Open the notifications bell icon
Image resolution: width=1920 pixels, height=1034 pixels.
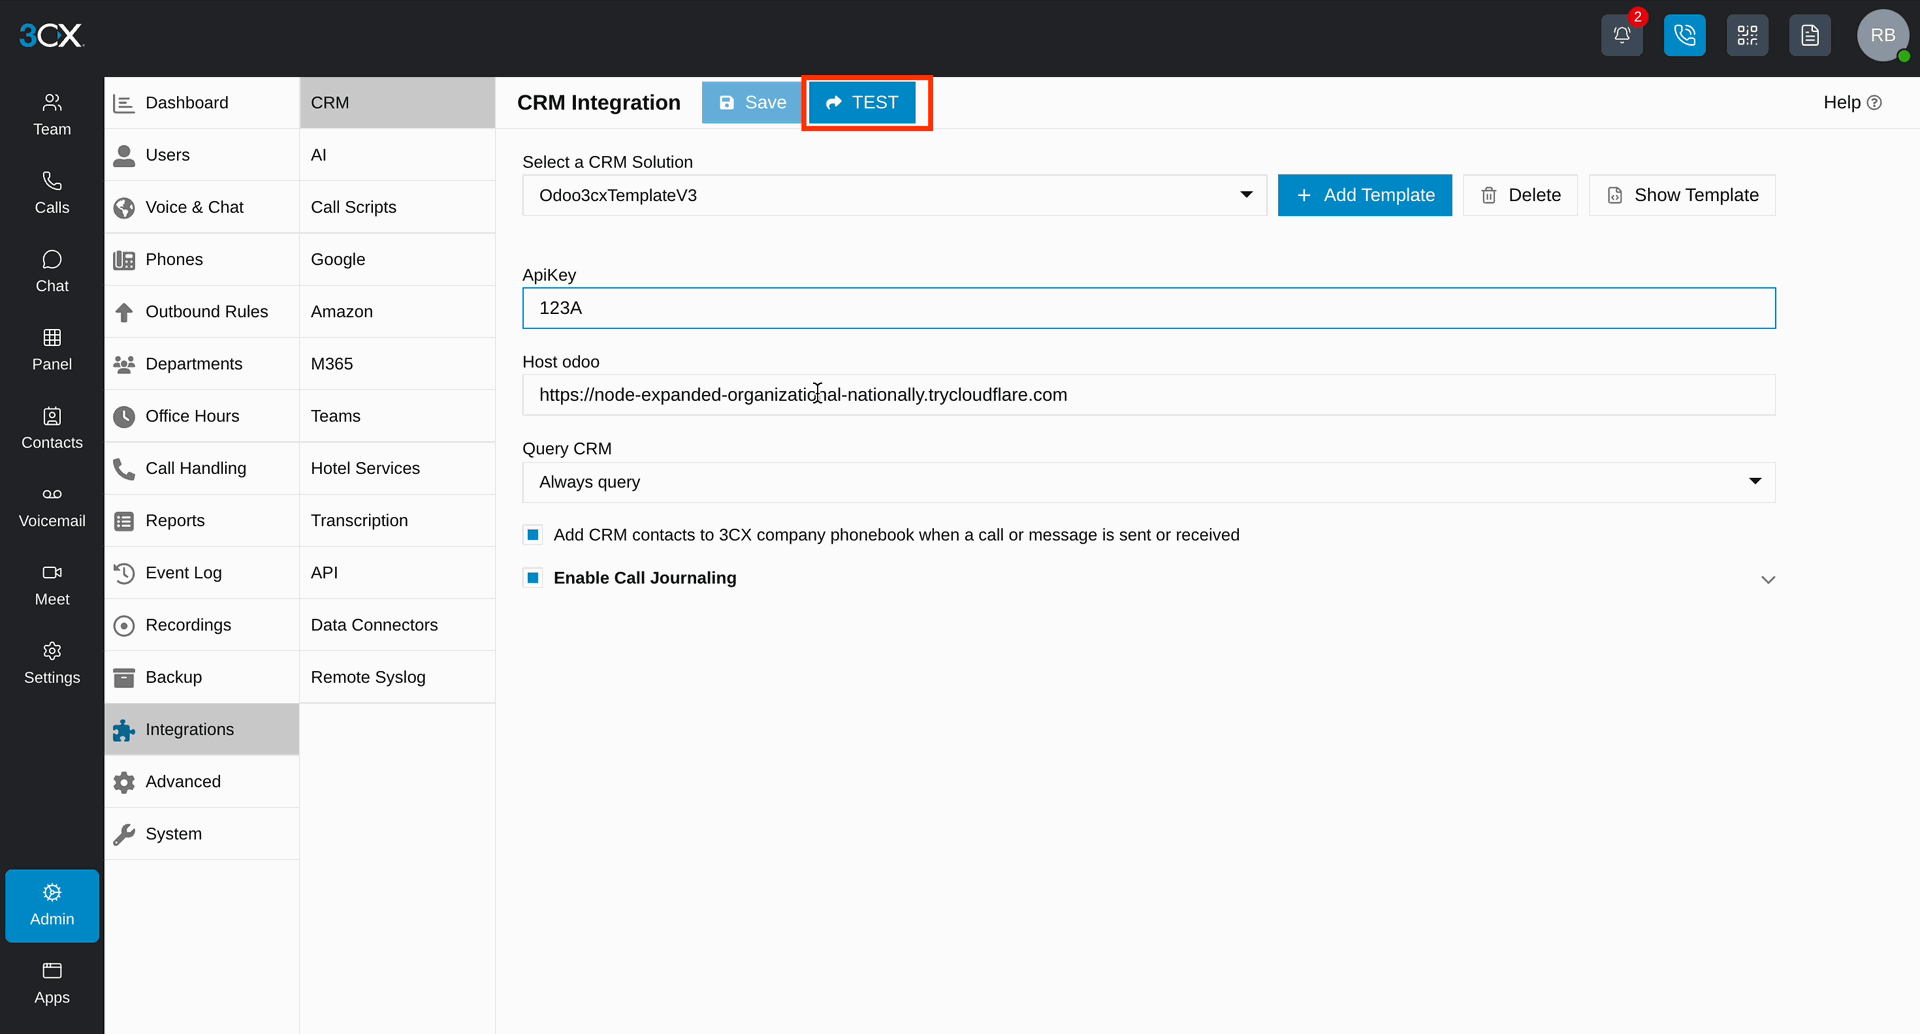(x=1621, y=35)
